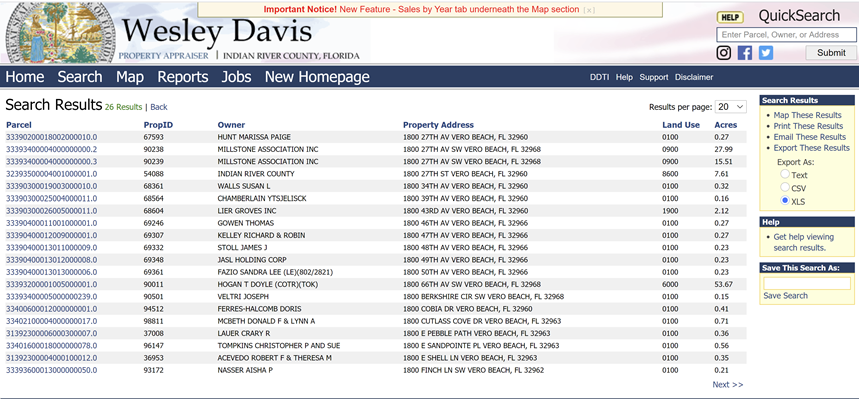Click the Florida state seal logo
This screenshot has height=399, width=859.
tap(60, 32)
